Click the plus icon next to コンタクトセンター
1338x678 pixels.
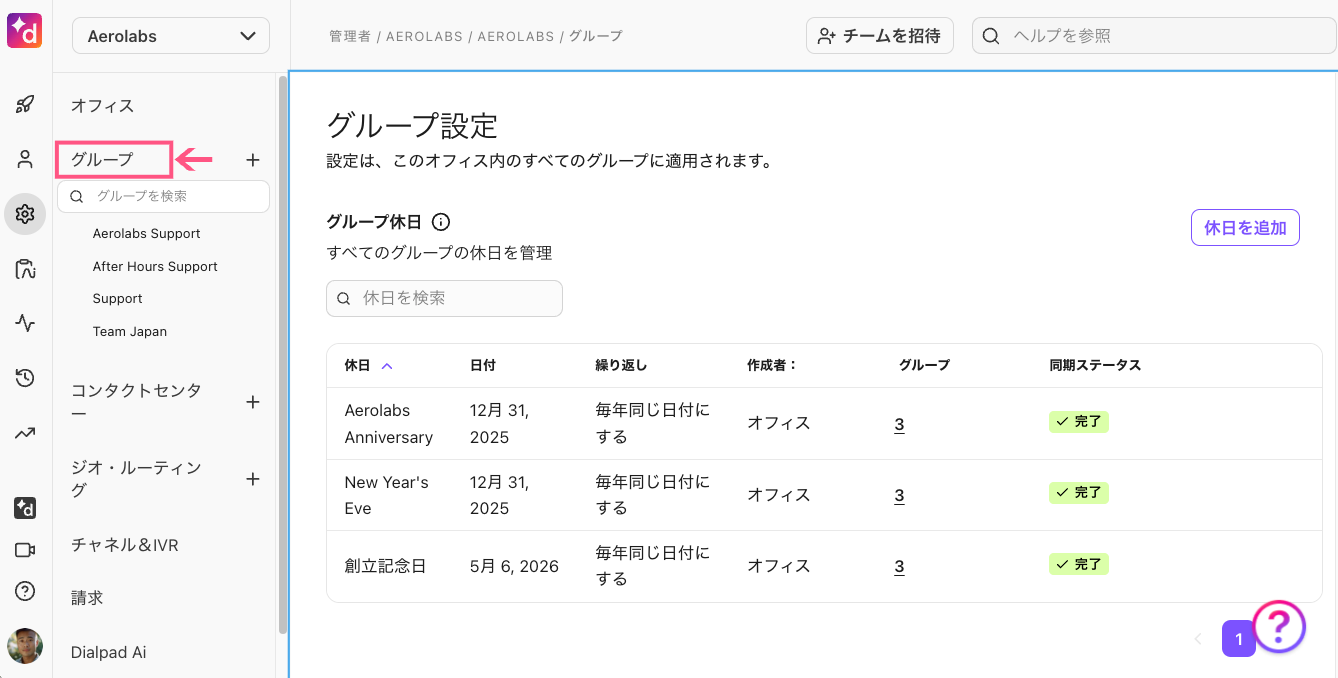coord(253,402)
